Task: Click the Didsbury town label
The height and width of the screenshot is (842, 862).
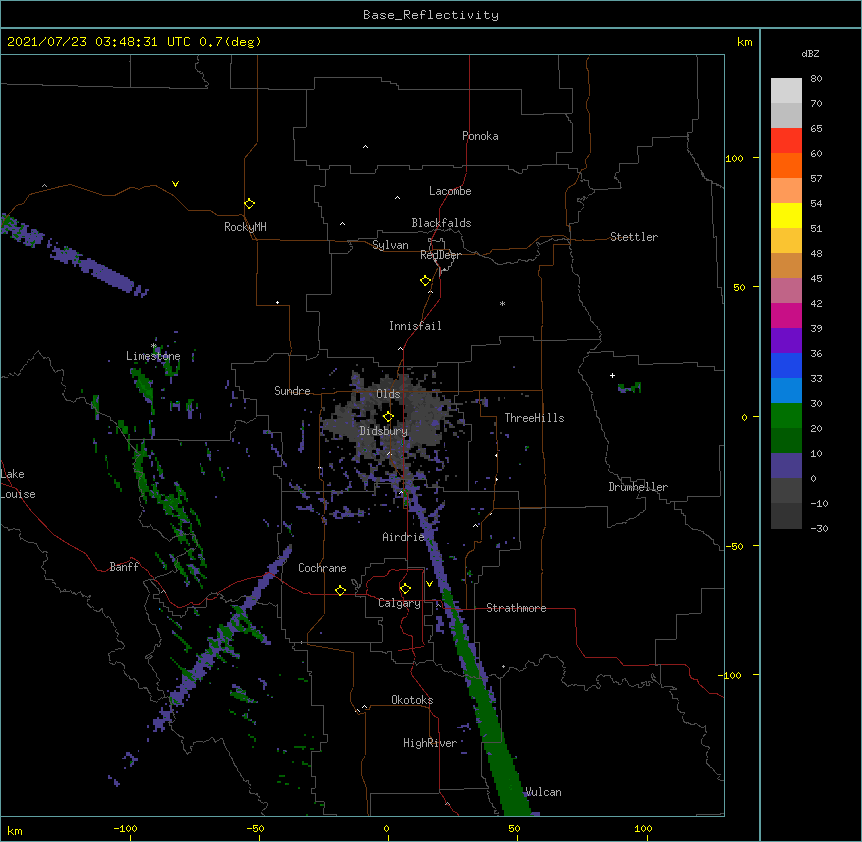Action: pyautogui.click(x=384, y=431)
